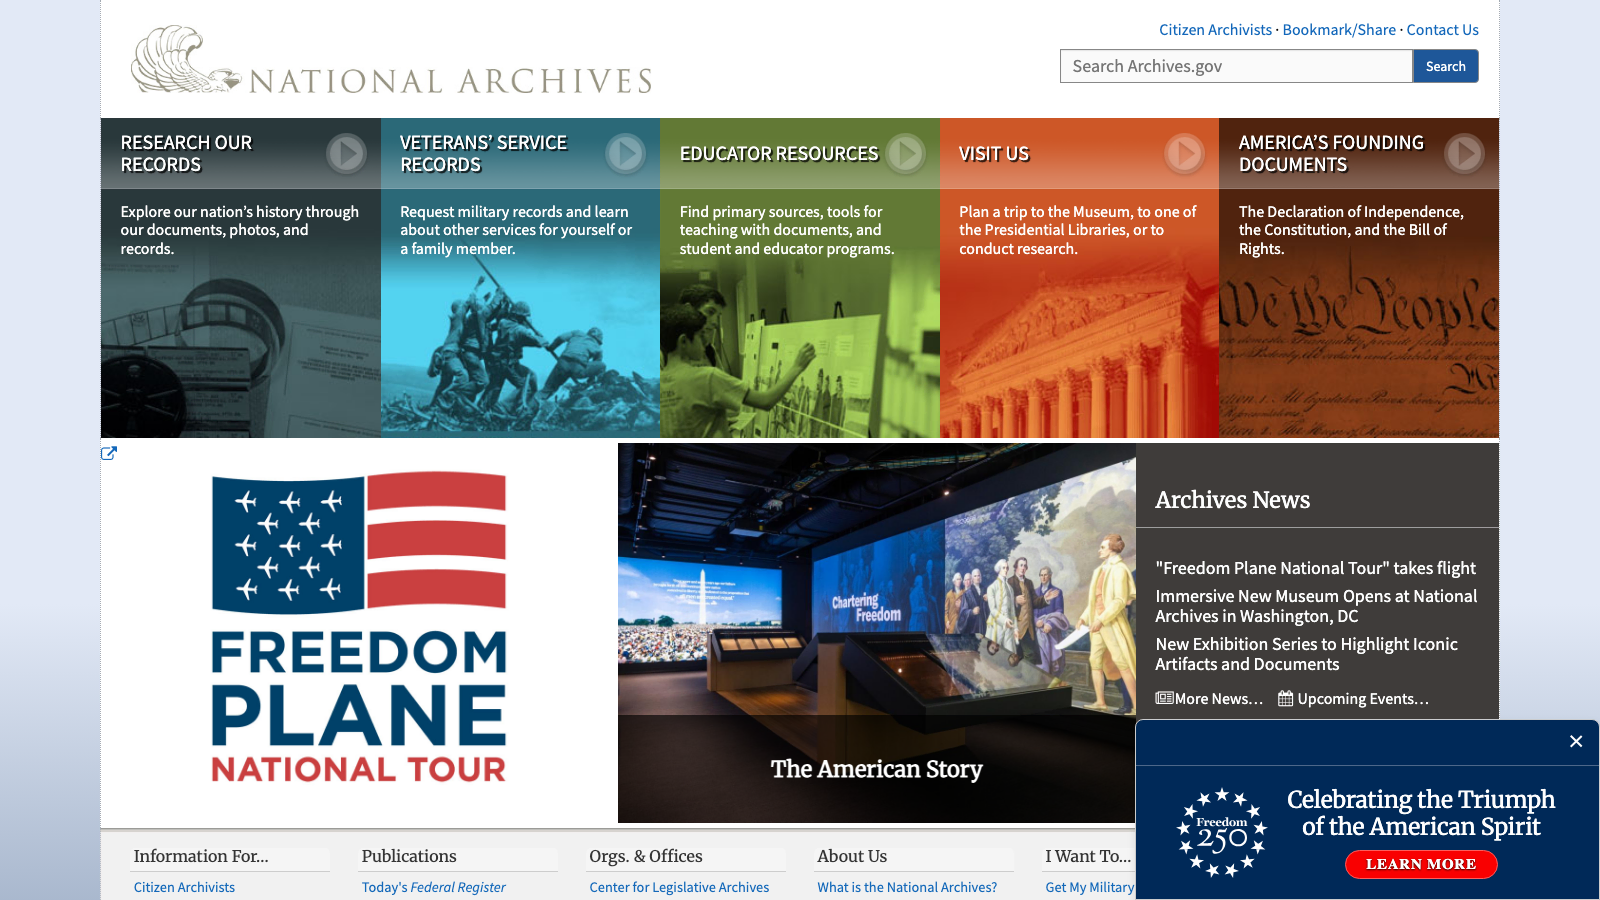Click the calendar icon beside Upcoming Events

point(1284,698)
